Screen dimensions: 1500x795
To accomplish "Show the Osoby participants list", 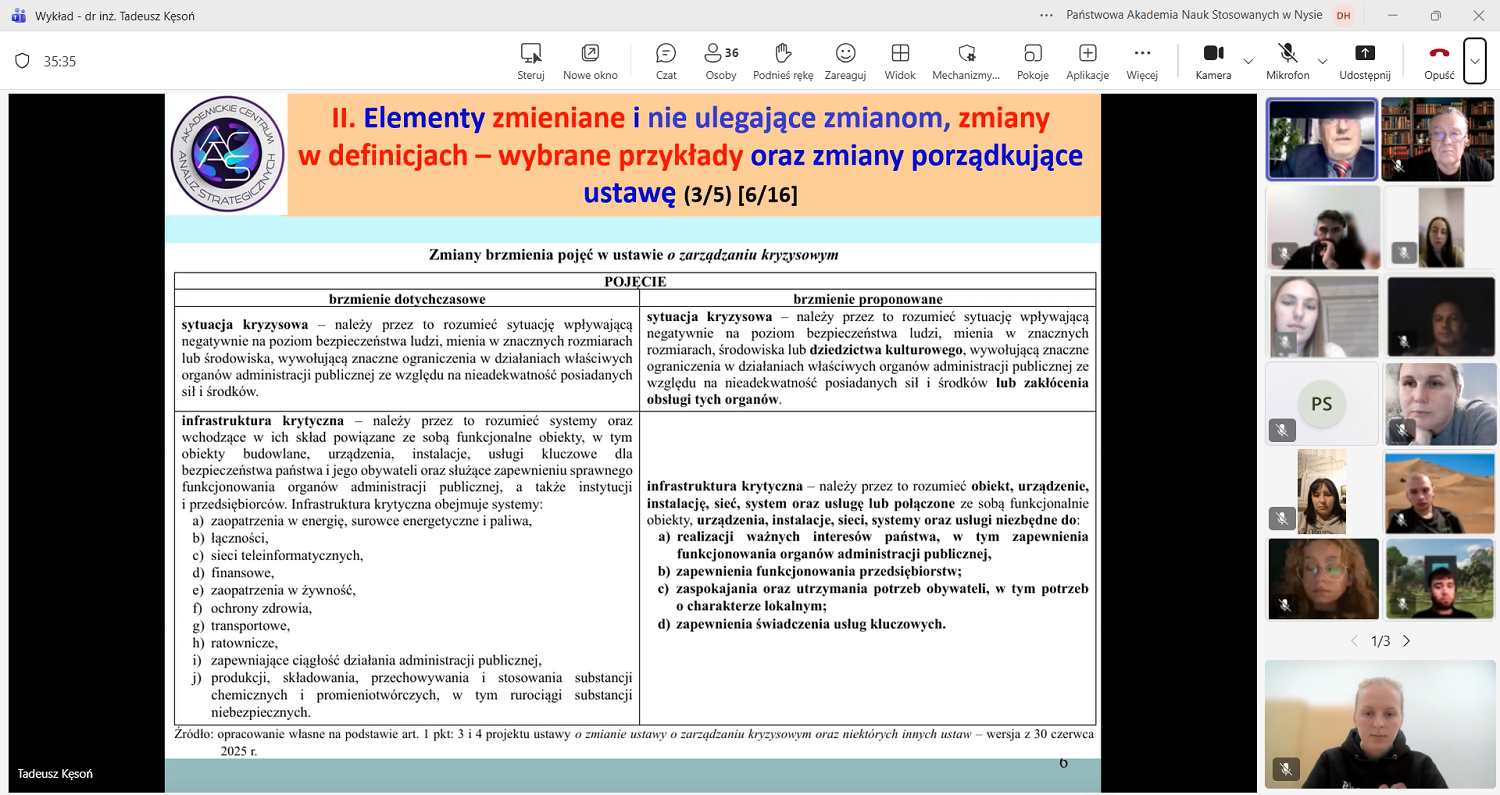I will tap(721, 61).
